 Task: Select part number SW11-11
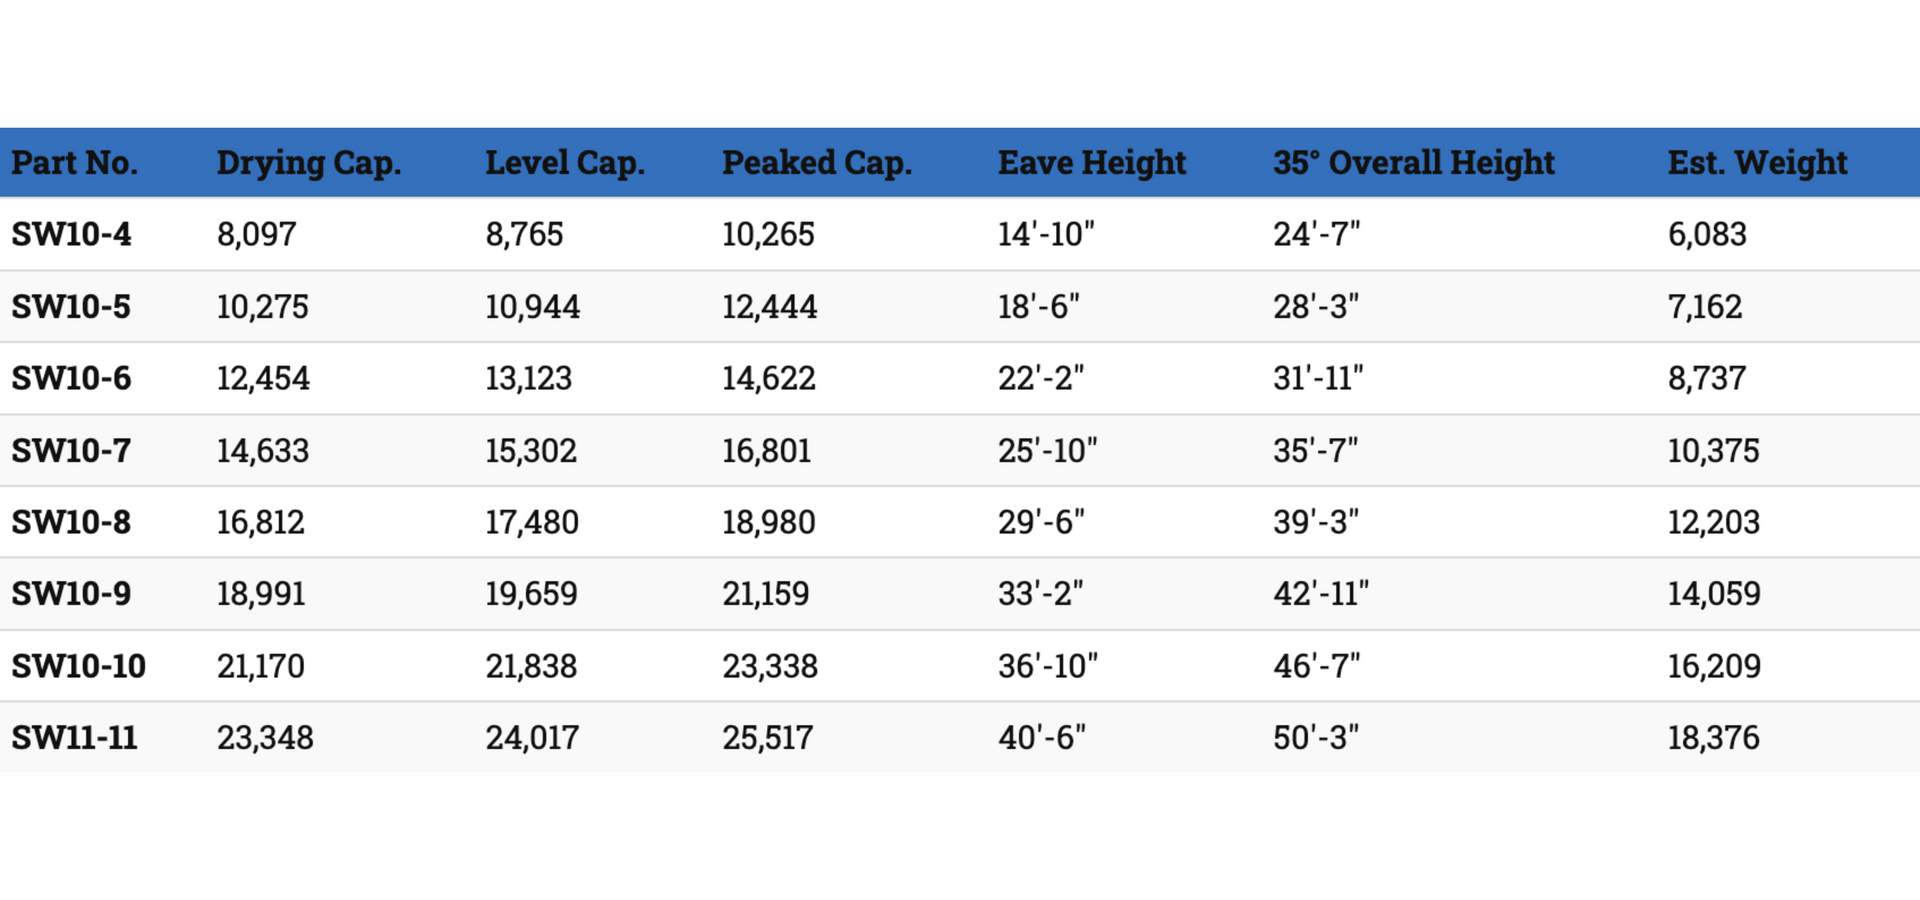click(x=74, y=738)
